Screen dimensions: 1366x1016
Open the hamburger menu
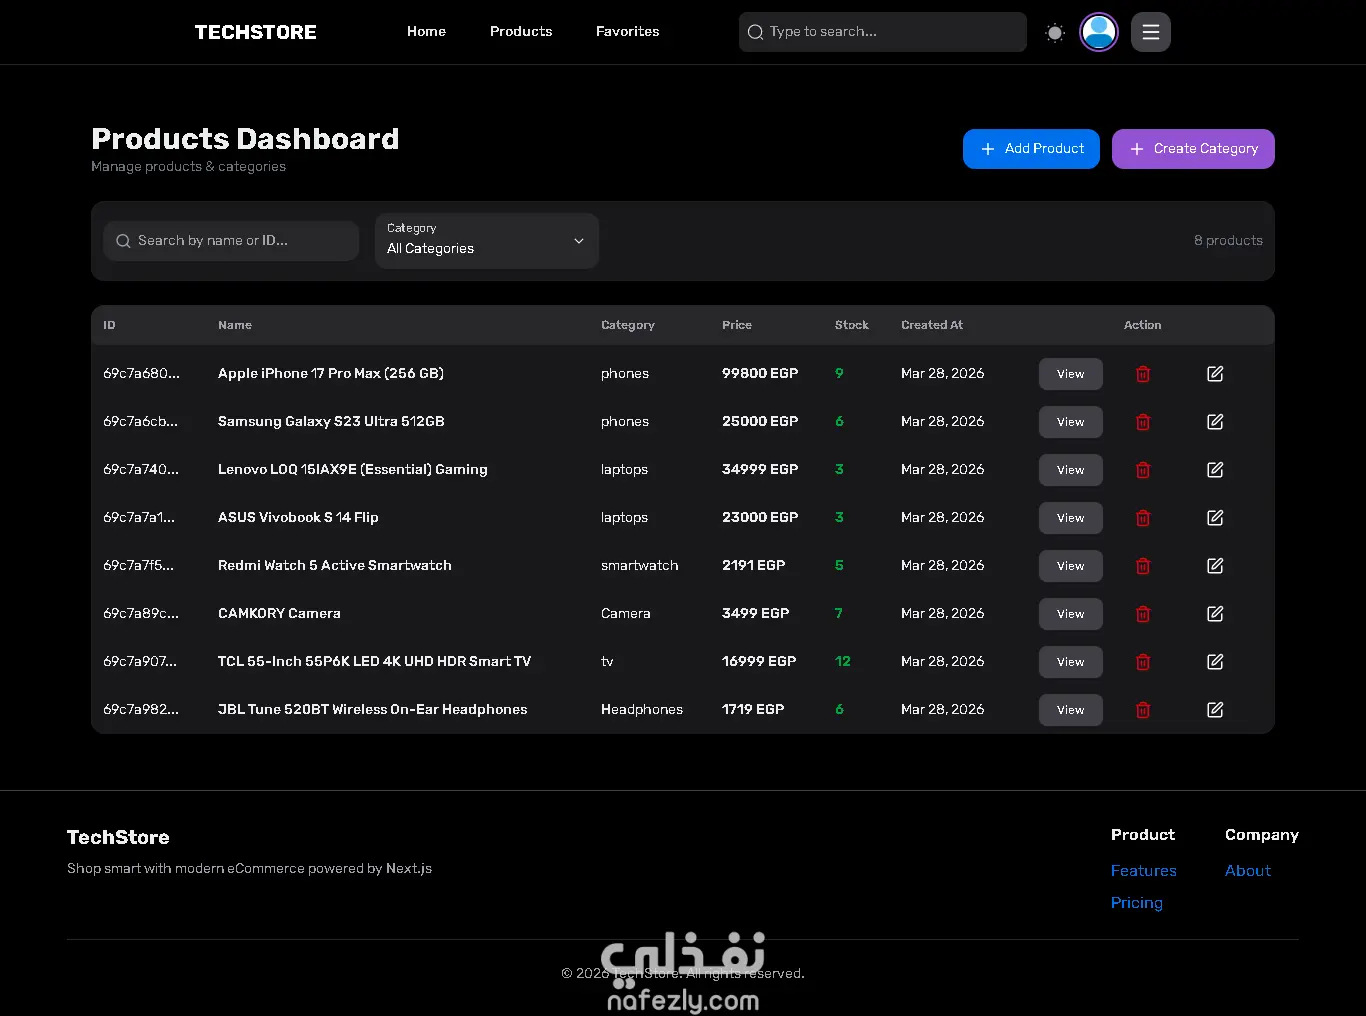pos(1151,32)
